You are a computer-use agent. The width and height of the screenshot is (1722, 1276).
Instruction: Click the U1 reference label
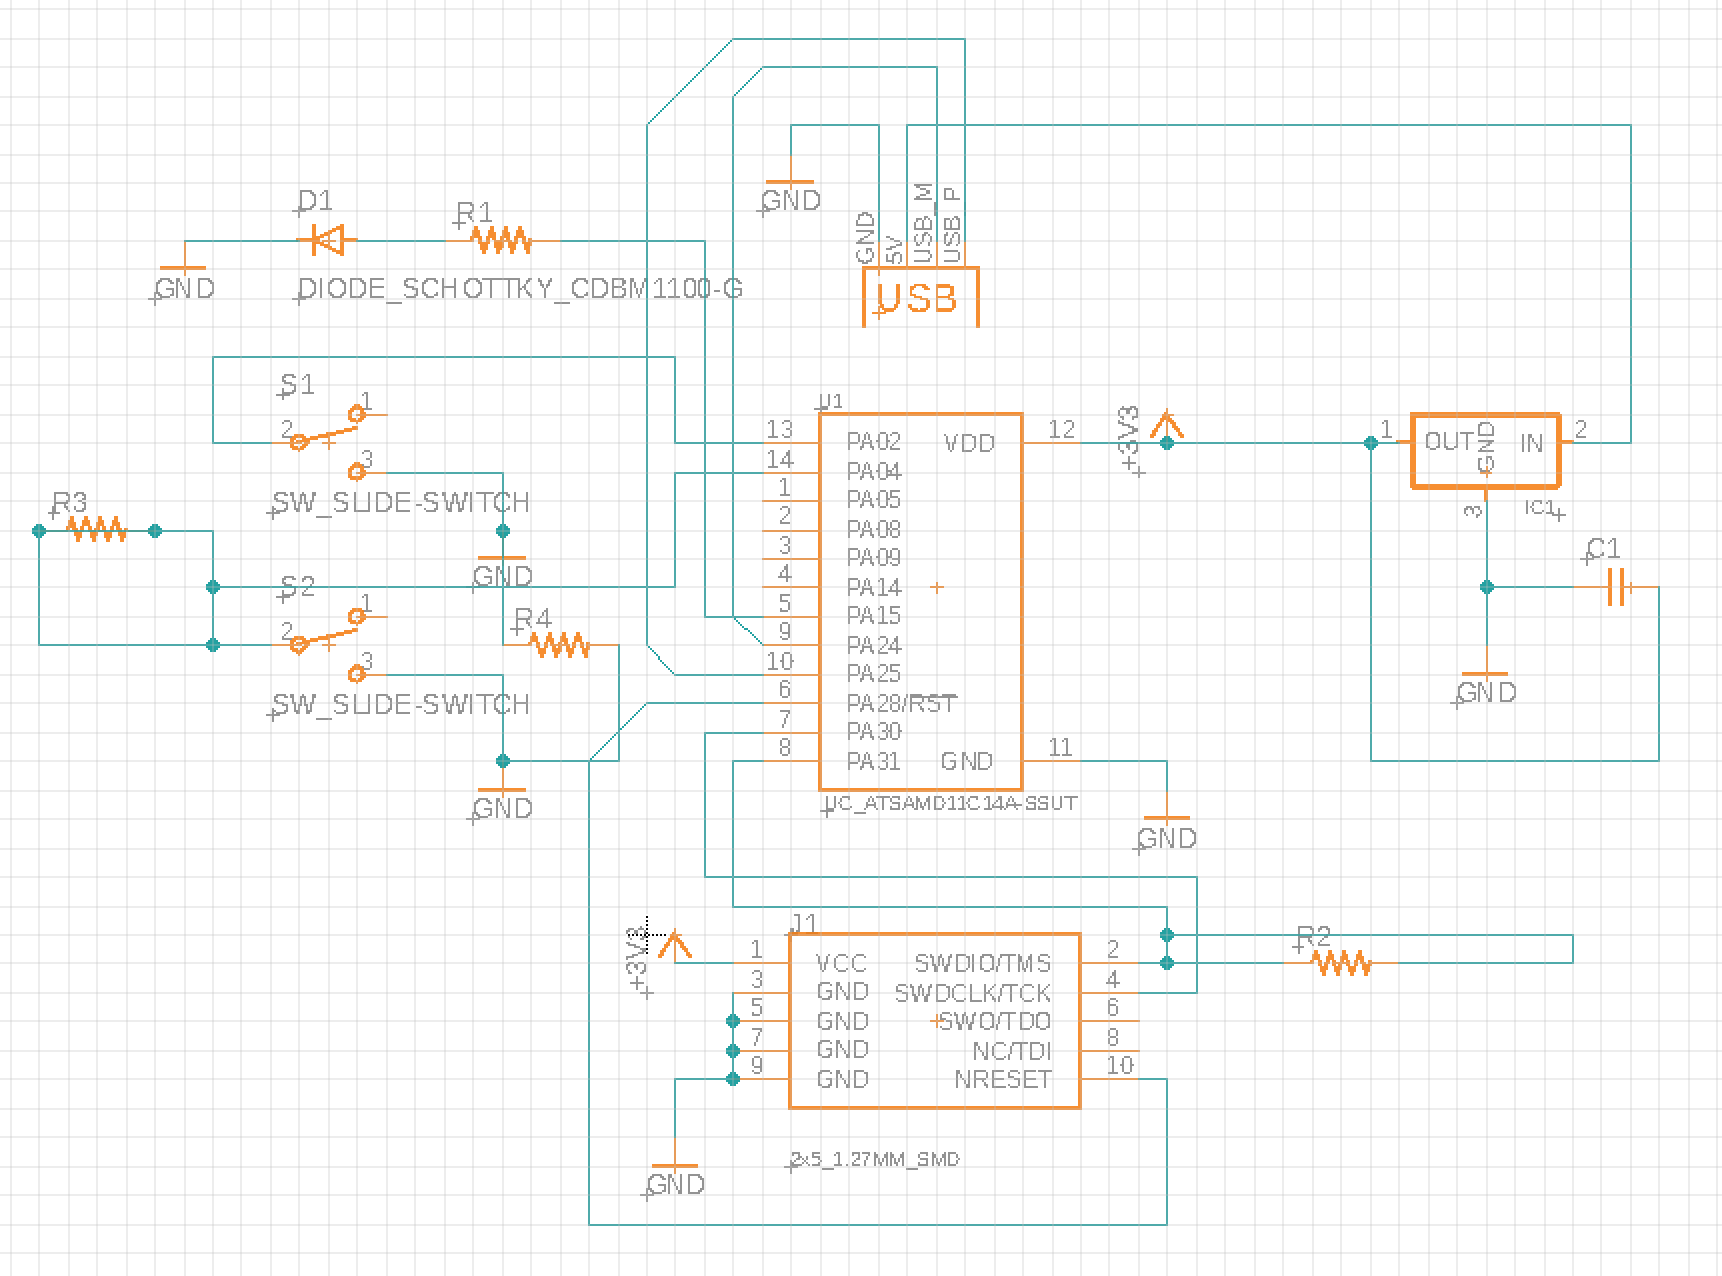pos(832,402)
